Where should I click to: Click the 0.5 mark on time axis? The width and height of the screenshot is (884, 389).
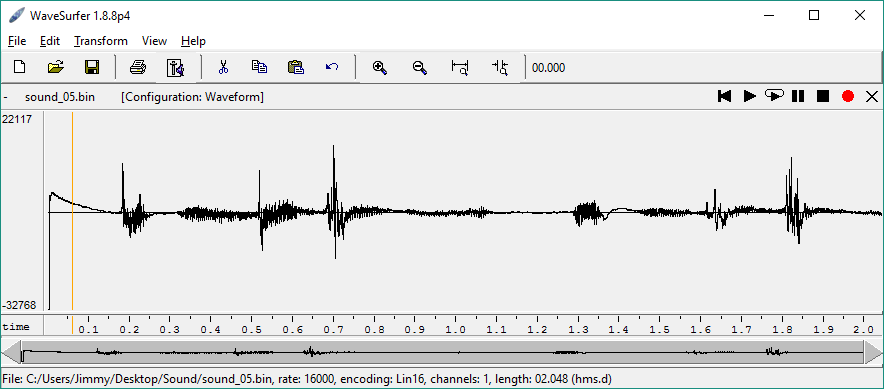[x=251, y=329]
